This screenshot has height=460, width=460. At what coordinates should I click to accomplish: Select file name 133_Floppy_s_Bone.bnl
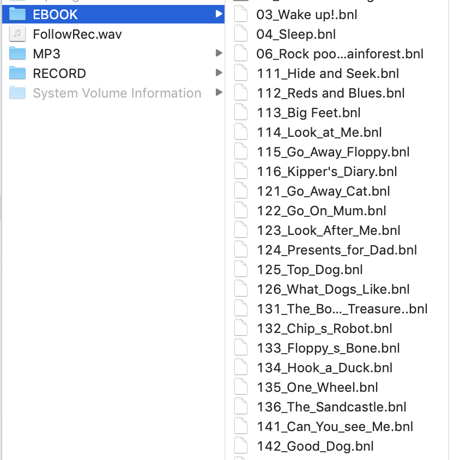click(x=328, y=348)
